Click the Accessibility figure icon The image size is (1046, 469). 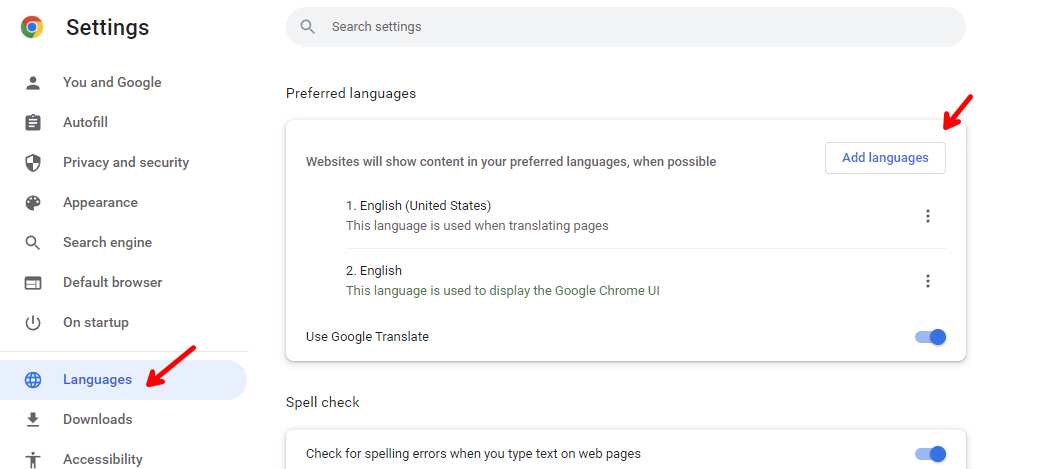pyautogui.click(x=33, y=460)
